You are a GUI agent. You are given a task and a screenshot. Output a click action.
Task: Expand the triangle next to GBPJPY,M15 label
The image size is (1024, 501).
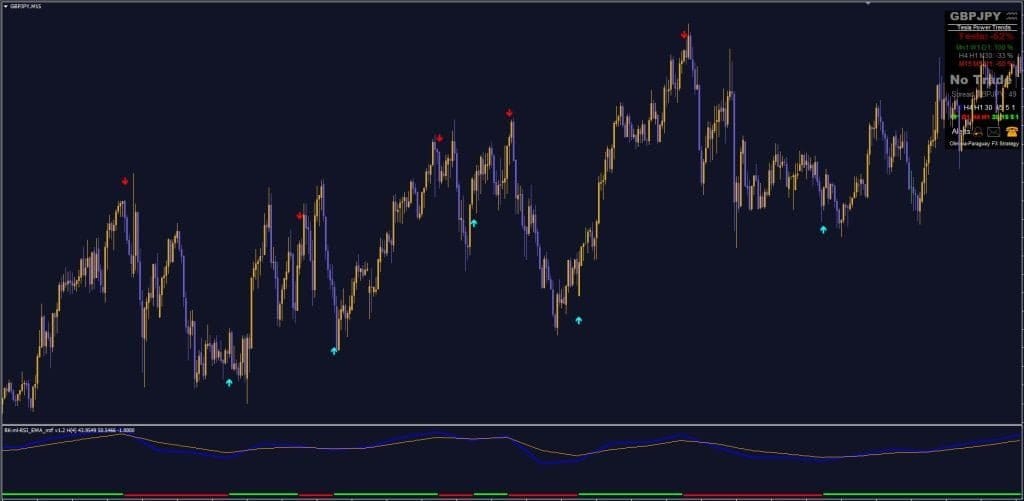coord(5,6)
